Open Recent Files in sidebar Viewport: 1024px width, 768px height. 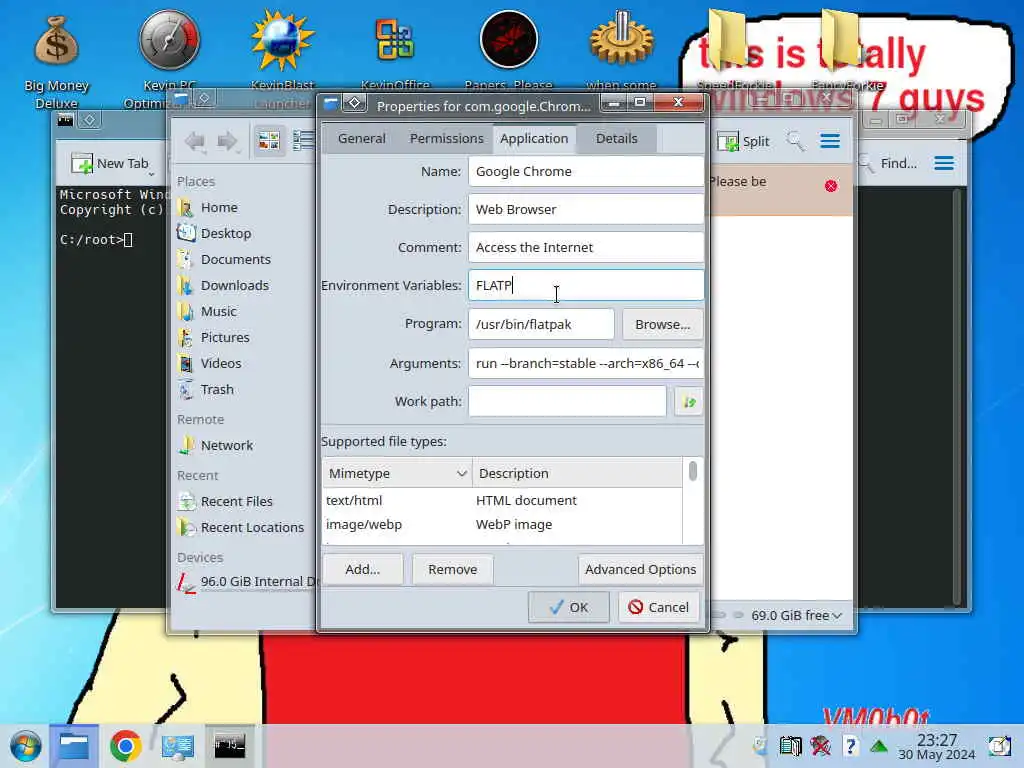point(239,501)
